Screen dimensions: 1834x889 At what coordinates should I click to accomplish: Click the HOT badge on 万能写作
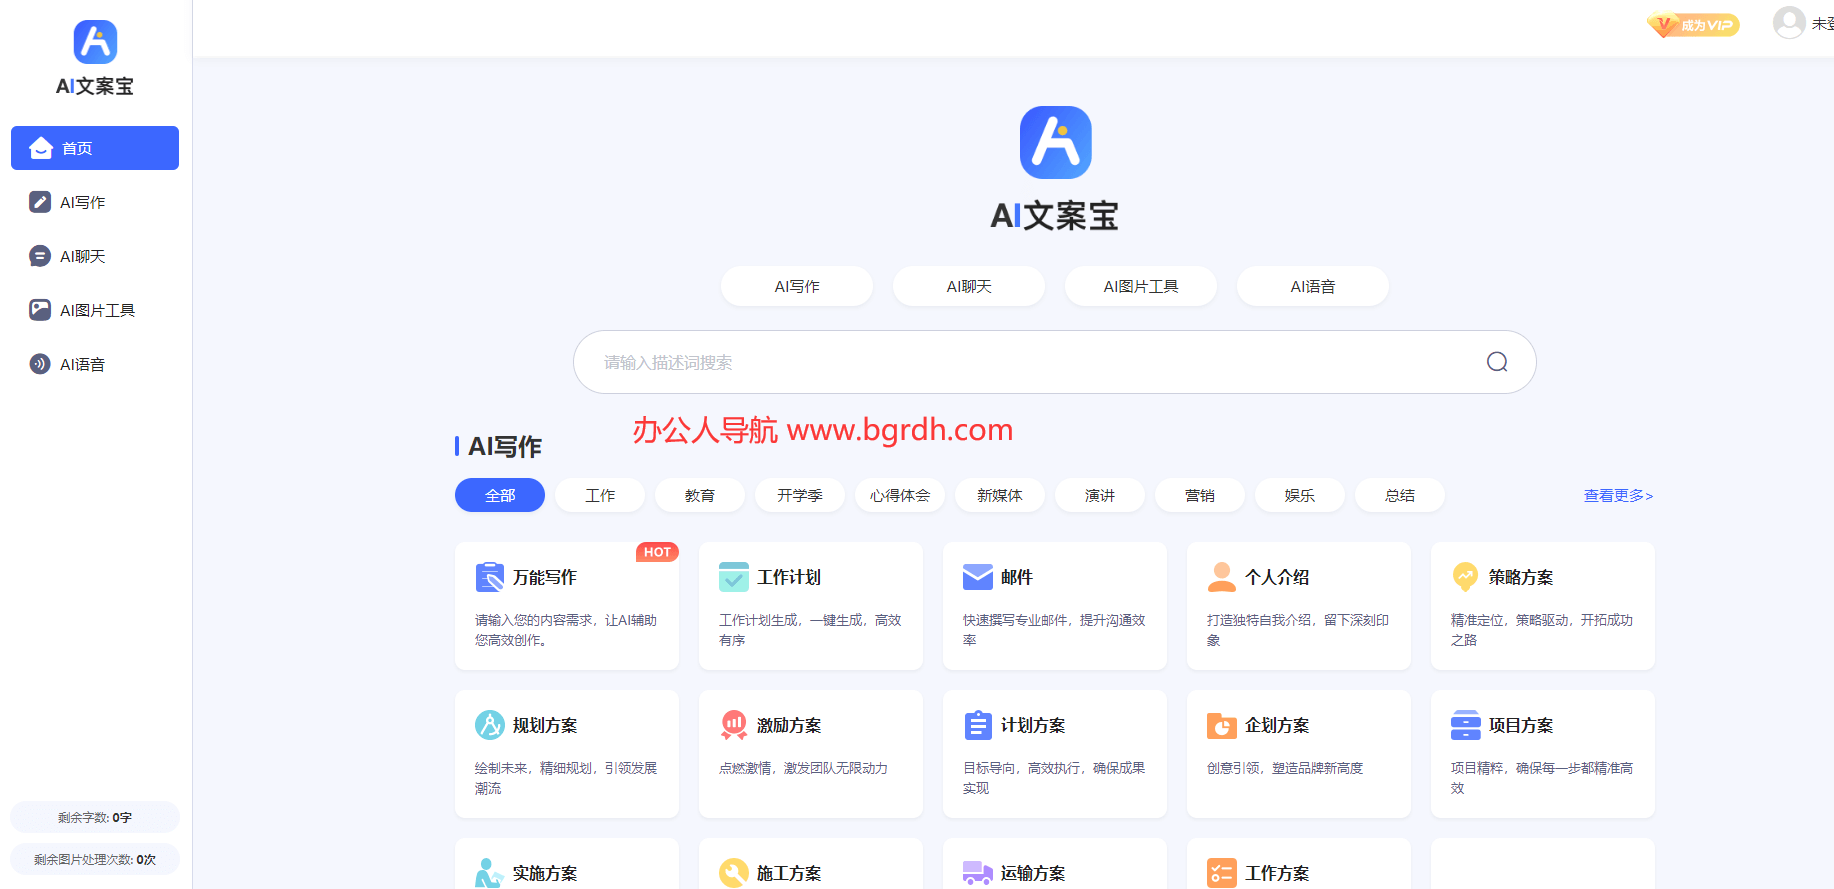657,552
